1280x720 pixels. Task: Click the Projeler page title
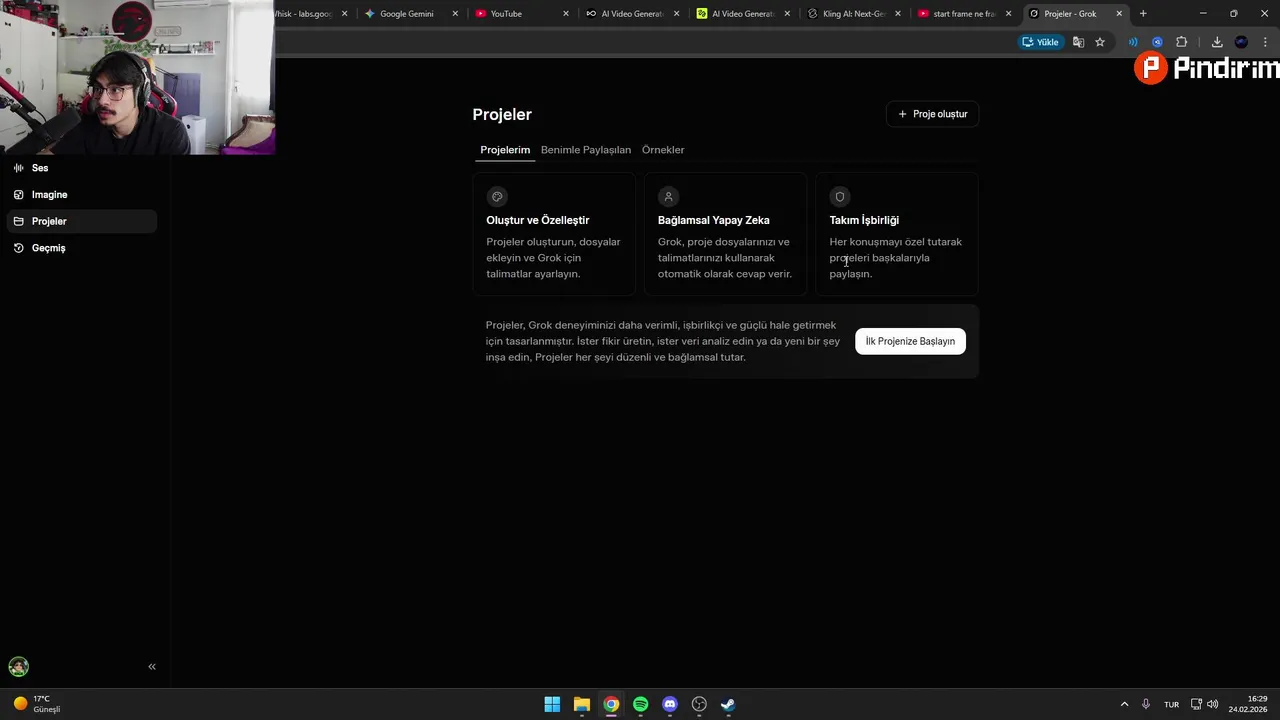click(x=502, y=115)
